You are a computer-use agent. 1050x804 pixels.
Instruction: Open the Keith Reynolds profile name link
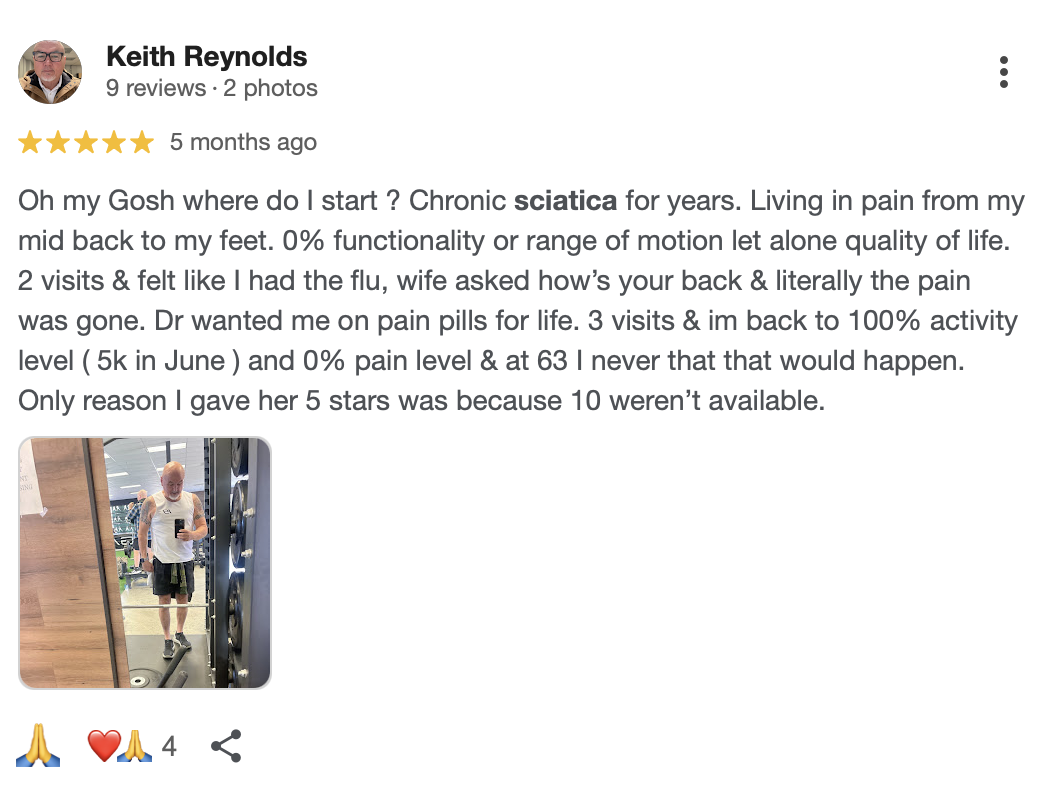coord(206,56)
